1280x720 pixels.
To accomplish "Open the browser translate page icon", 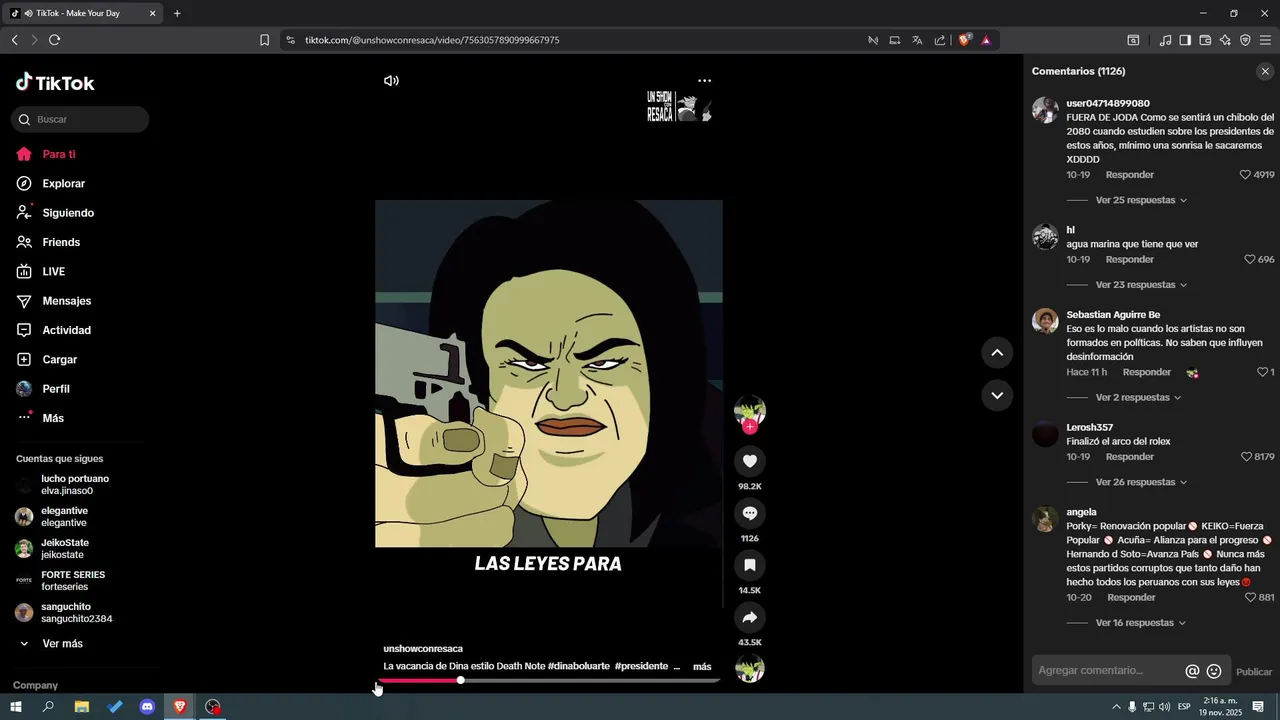I will pyautogui.click(x=917, y=40).
